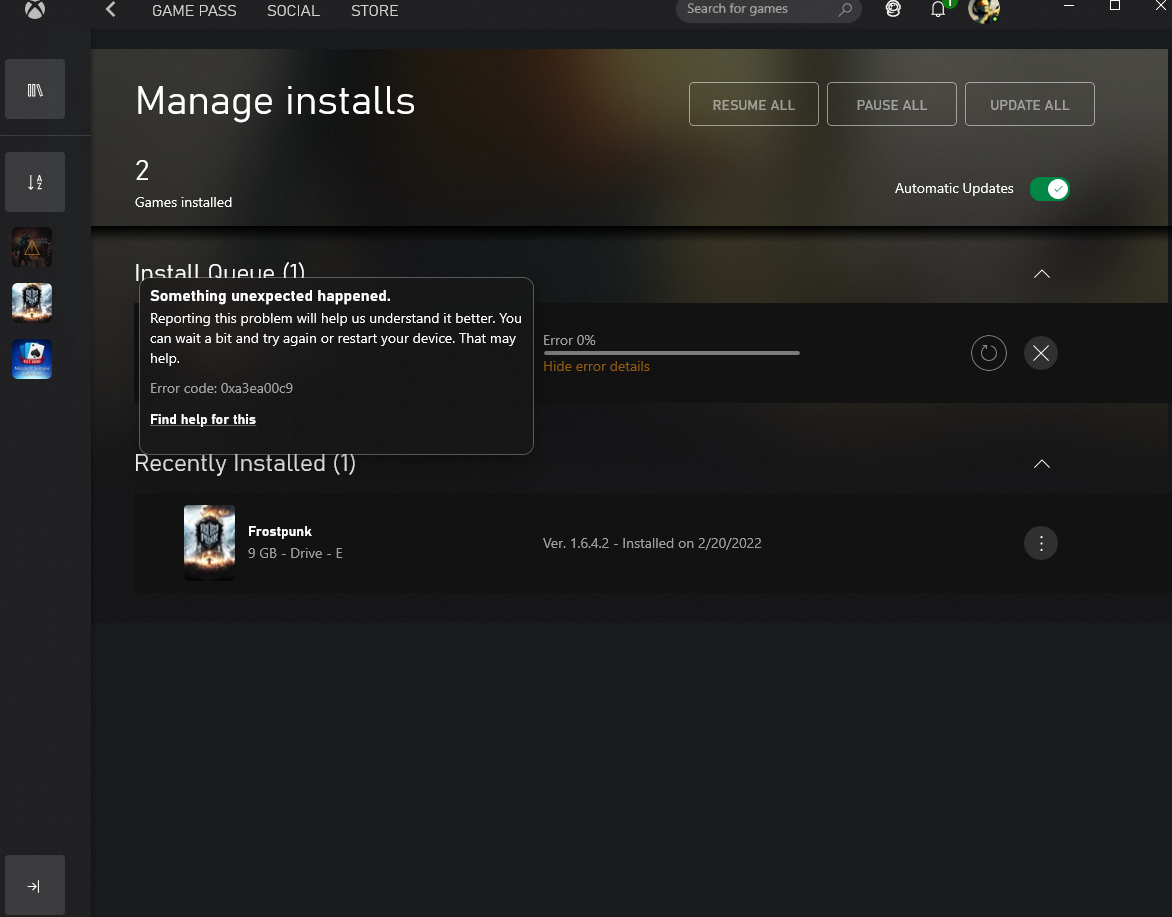The width and height of the screenshot is (1172, 917).
Task: Click RESUME ALL button
Action: (x=753, y=105)
